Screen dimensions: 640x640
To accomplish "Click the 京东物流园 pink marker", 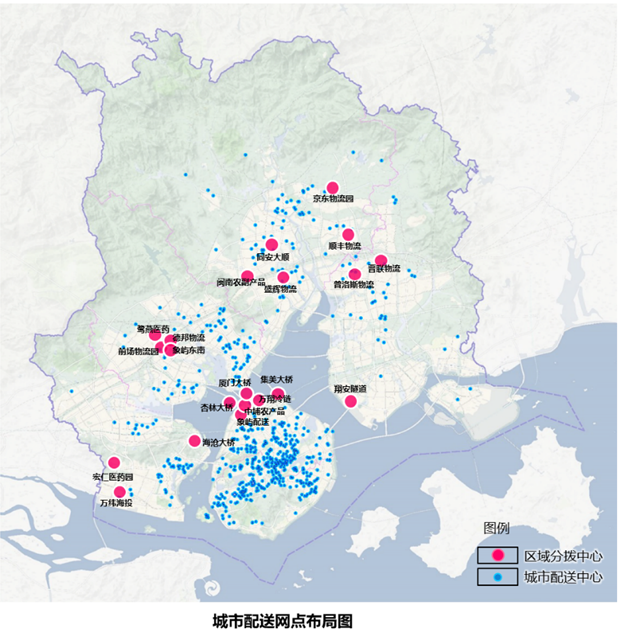I will [x=334, y=187].
